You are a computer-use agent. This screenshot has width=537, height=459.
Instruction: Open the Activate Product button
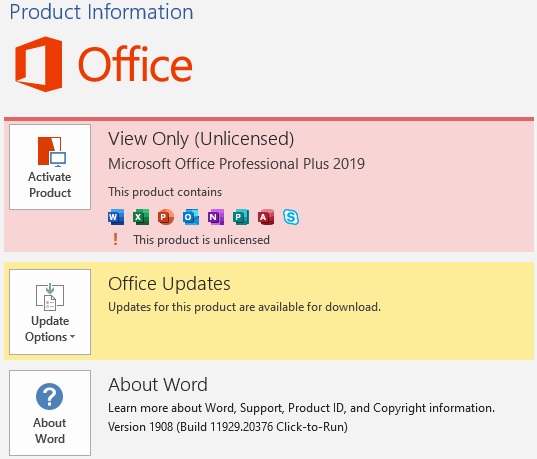(x=50, y=167)
